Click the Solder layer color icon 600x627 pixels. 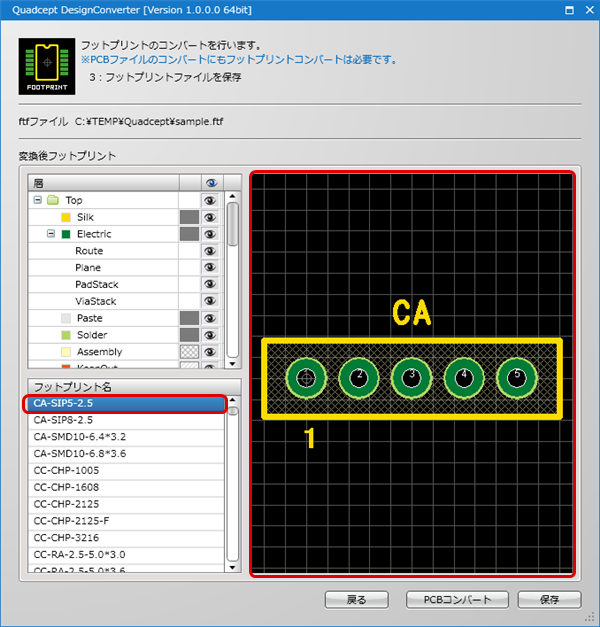(x=66, y=335)
